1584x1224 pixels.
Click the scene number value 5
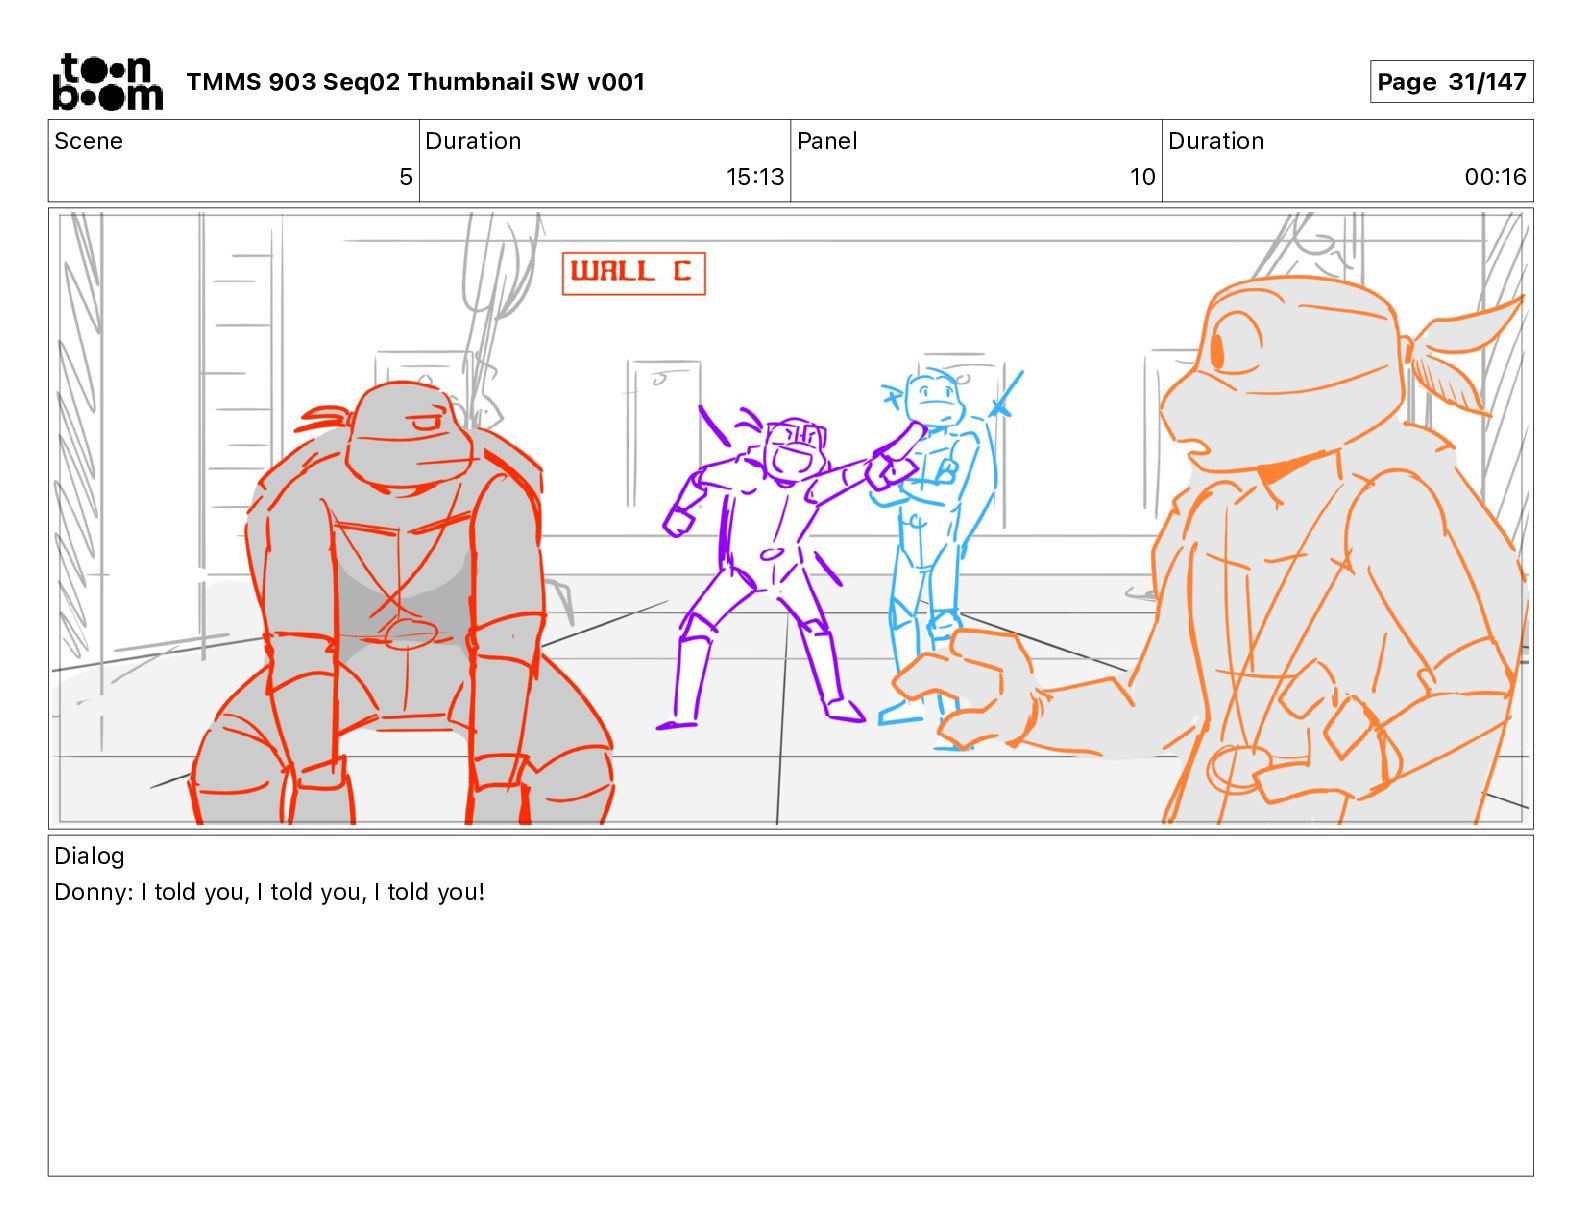tap(405, 177)
